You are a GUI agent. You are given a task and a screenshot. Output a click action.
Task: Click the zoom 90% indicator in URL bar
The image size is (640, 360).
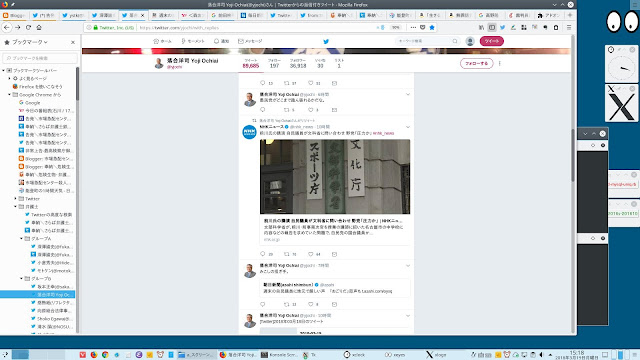tap(396, 27)
